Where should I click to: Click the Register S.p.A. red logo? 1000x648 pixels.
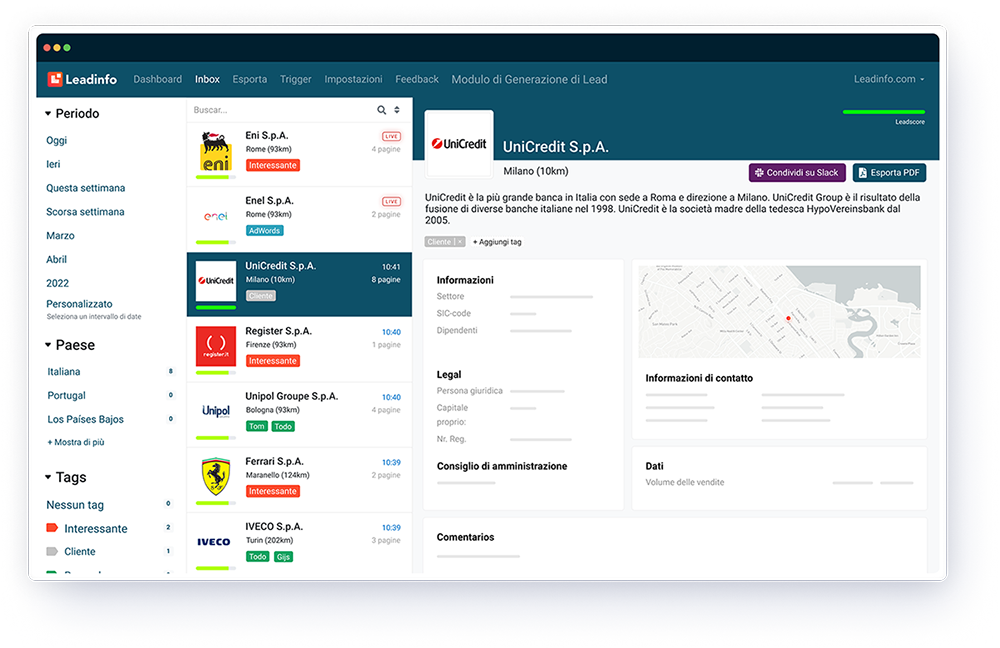click(x=216, y=346)
